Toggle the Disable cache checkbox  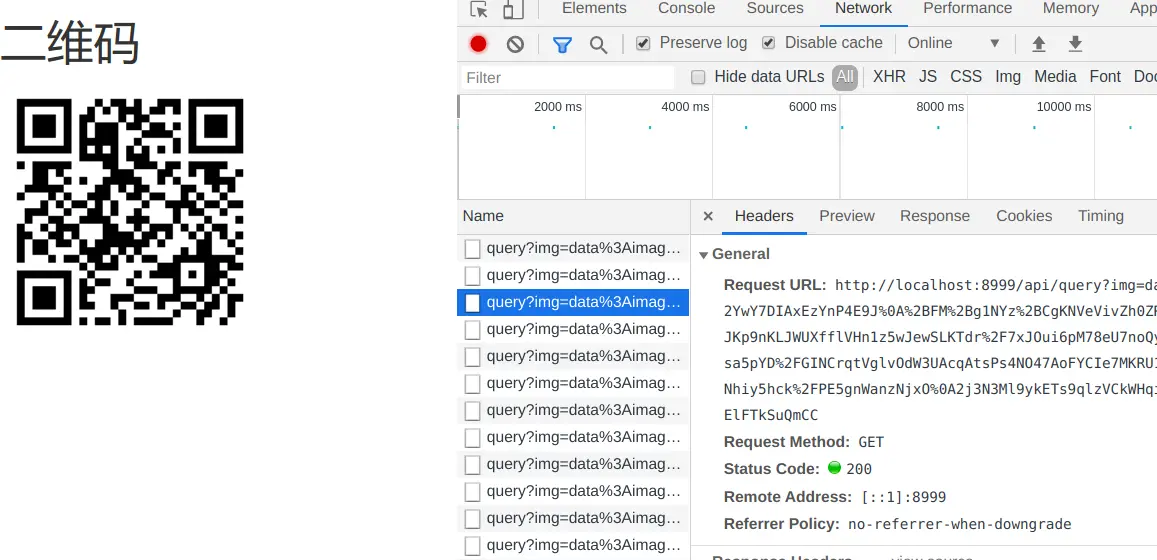769,44
